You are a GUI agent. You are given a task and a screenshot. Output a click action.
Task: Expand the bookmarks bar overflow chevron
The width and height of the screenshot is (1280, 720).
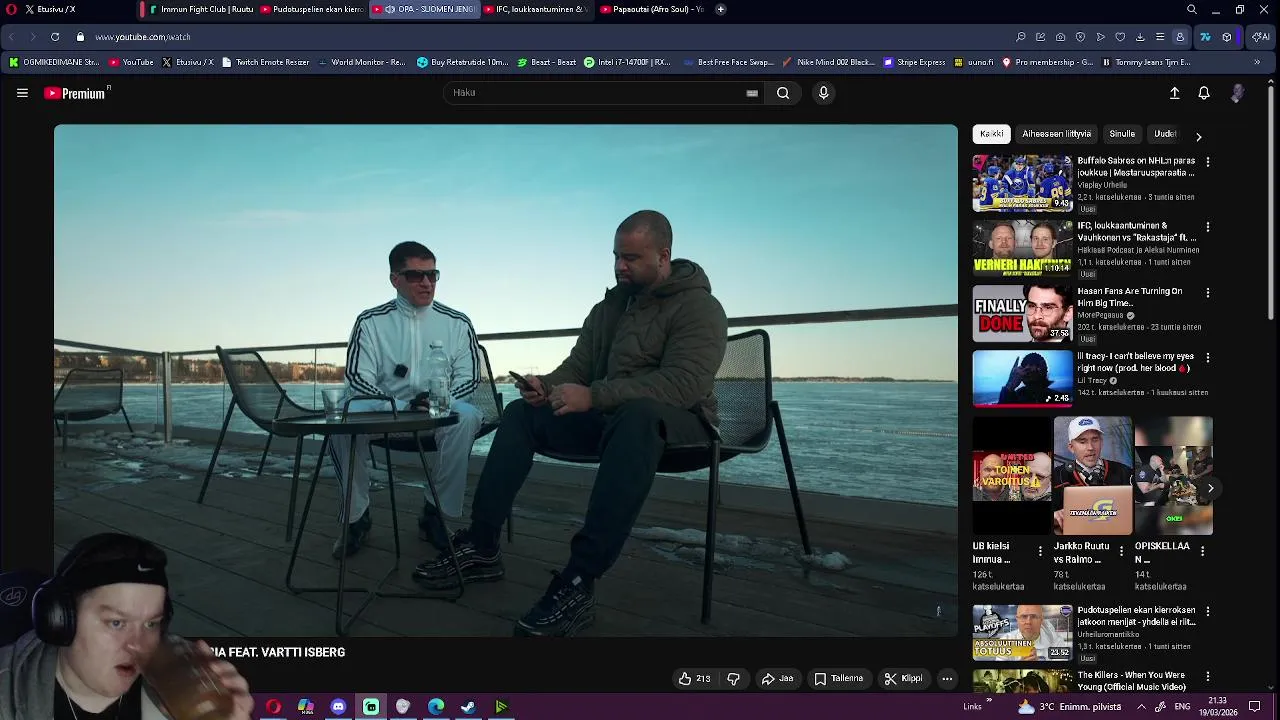(x=1257, y=62)
